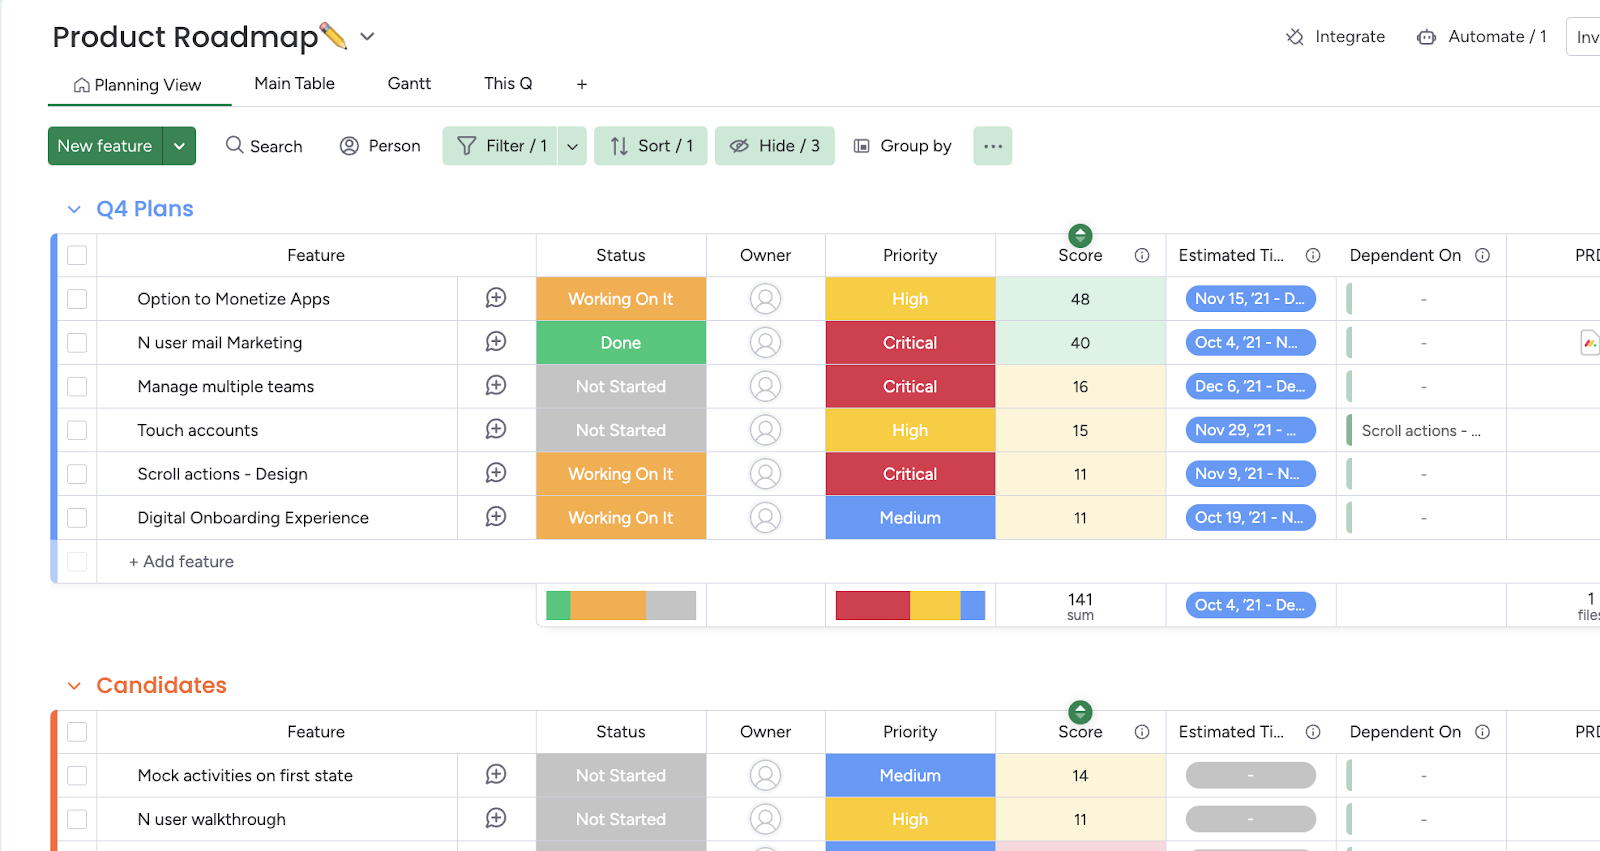Open the file icon in N user mail Marketing row
The width and height of the screenshot is (1600, 851).
click(1589, 343)
